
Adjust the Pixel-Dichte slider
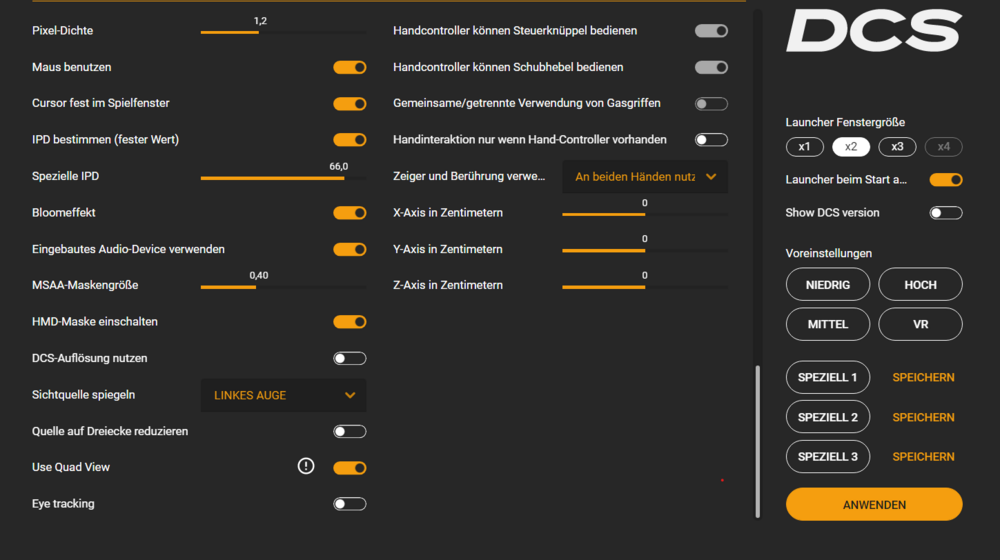click(x=259, y=32)
